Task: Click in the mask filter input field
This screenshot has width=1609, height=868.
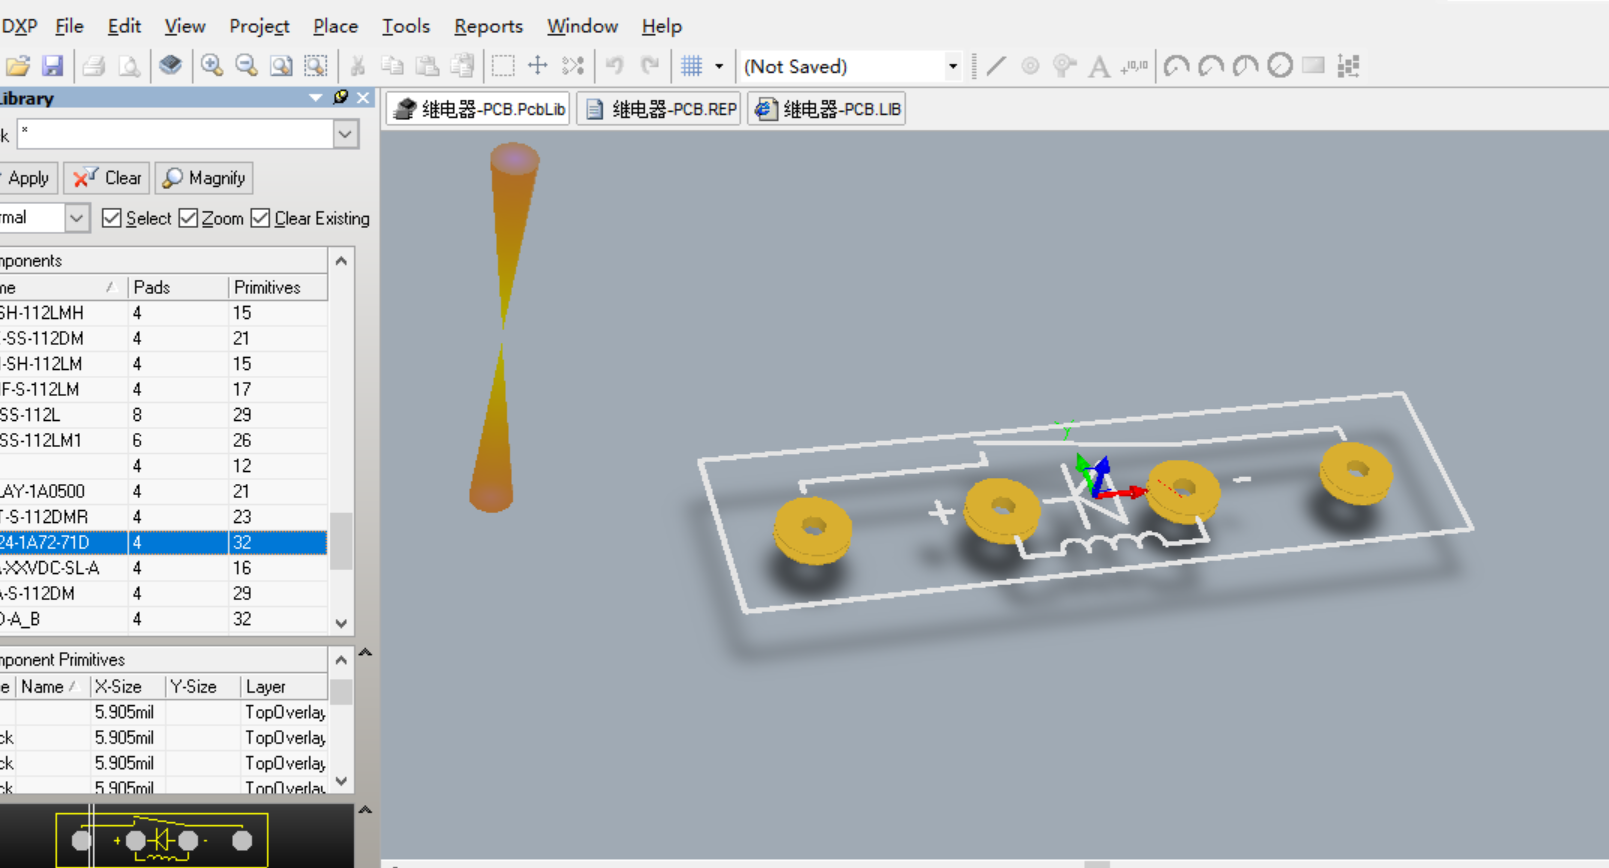Action: (175, 134)
